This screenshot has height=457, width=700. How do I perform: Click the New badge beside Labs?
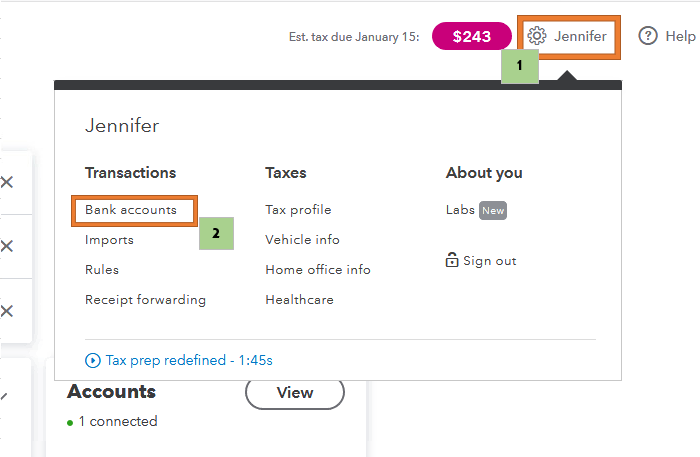(492, 211)
